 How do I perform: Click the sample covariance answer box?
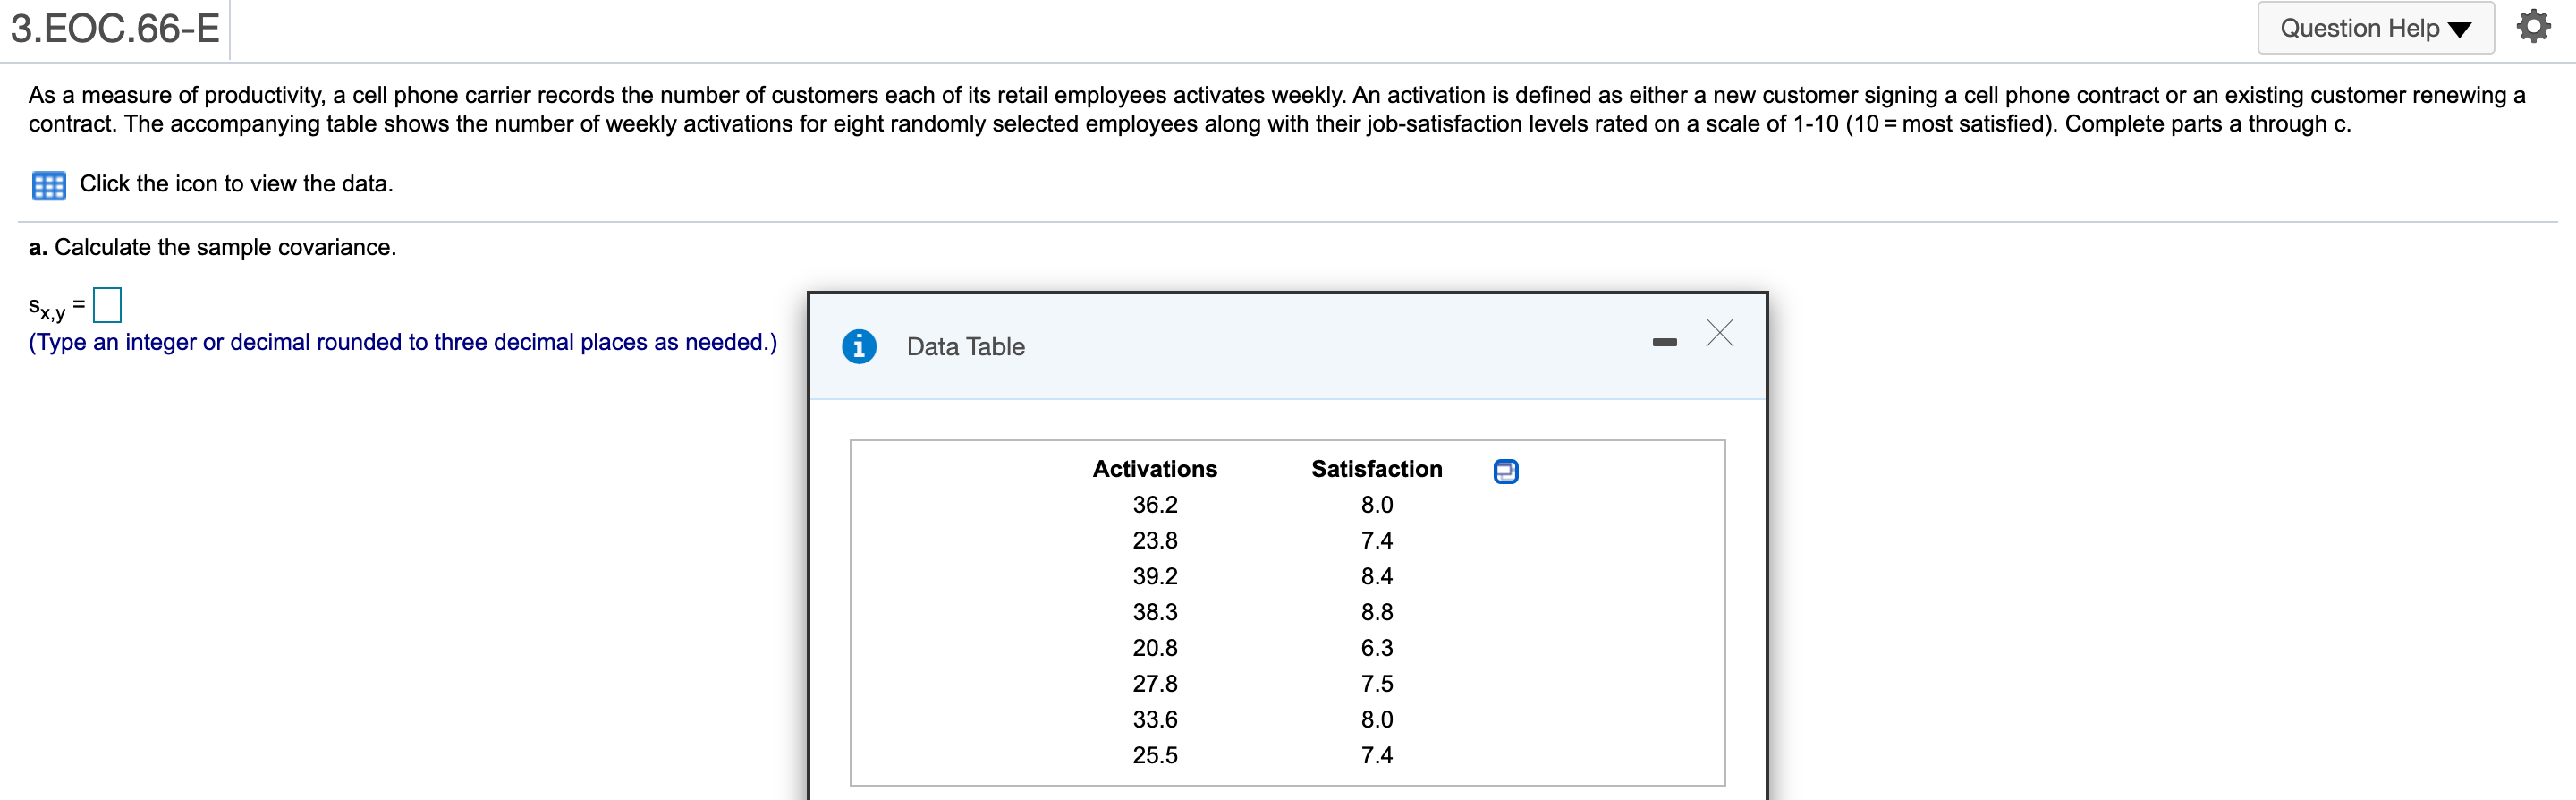coord(107,305)
